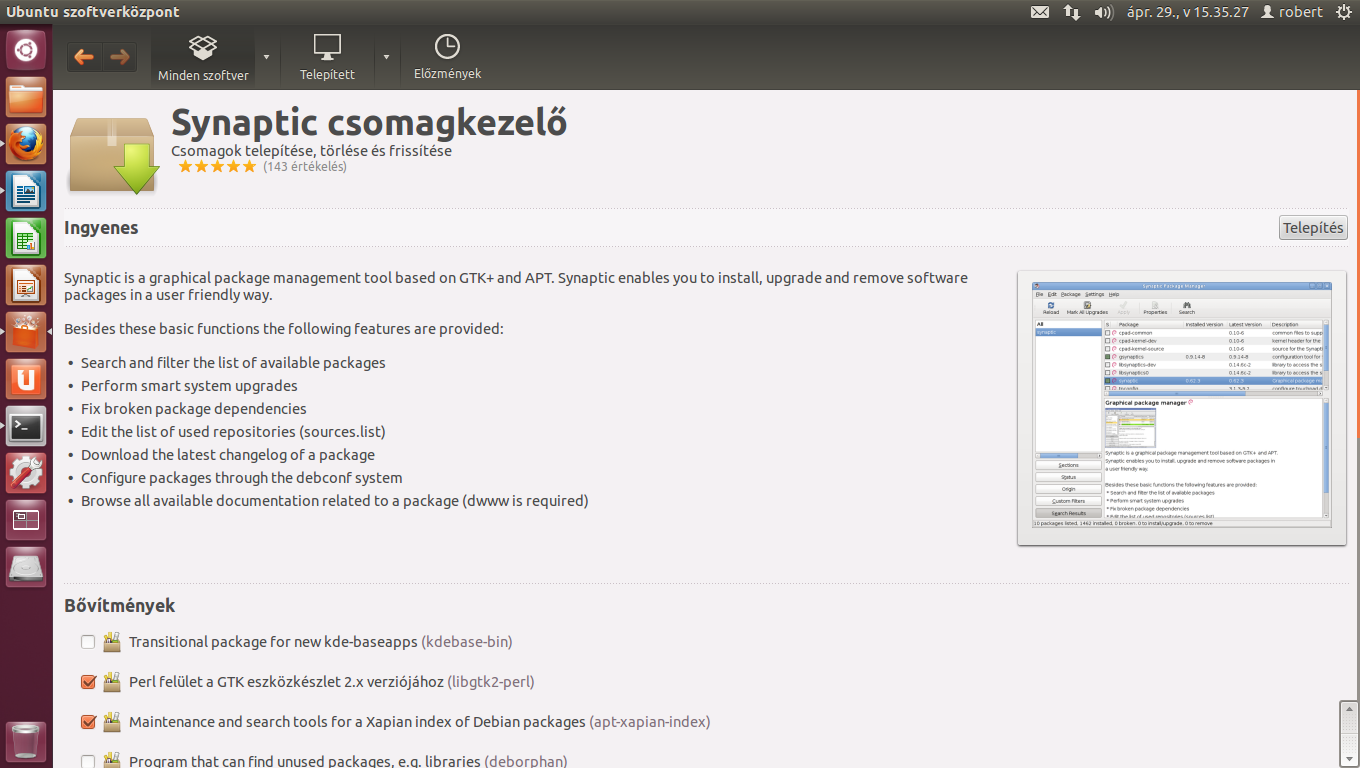Image resolution: width=1360 pixels, height=768 pixels.
Task: Open the 143 értékelés reviews link
Action: pyautogui.click(x=305, y=167)
